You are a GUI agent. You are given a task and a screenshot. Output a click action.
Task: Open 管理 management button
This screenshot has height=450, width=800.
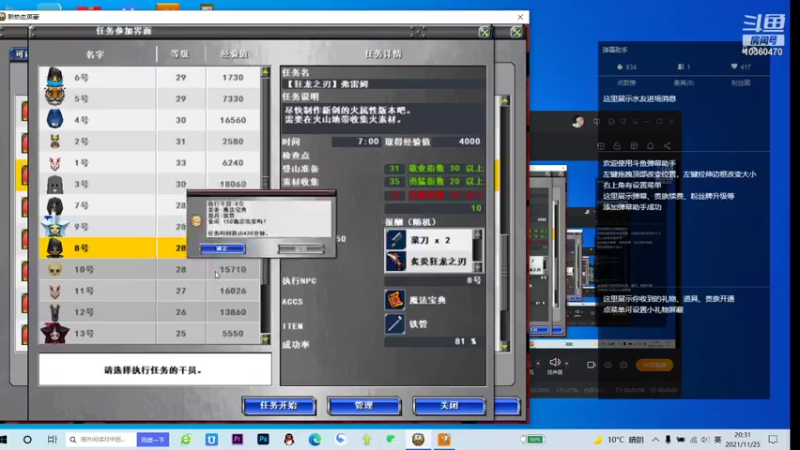click(364, 406)
